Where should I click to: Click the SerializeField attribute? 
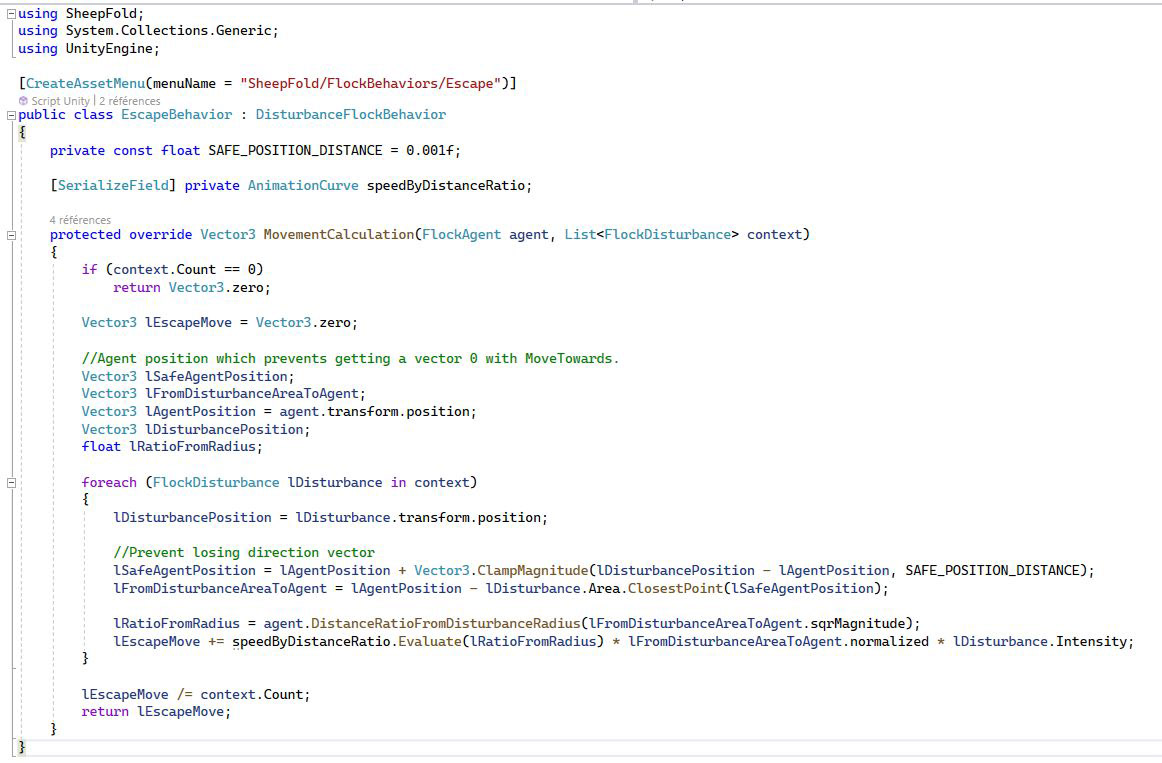tap(113, 185)
